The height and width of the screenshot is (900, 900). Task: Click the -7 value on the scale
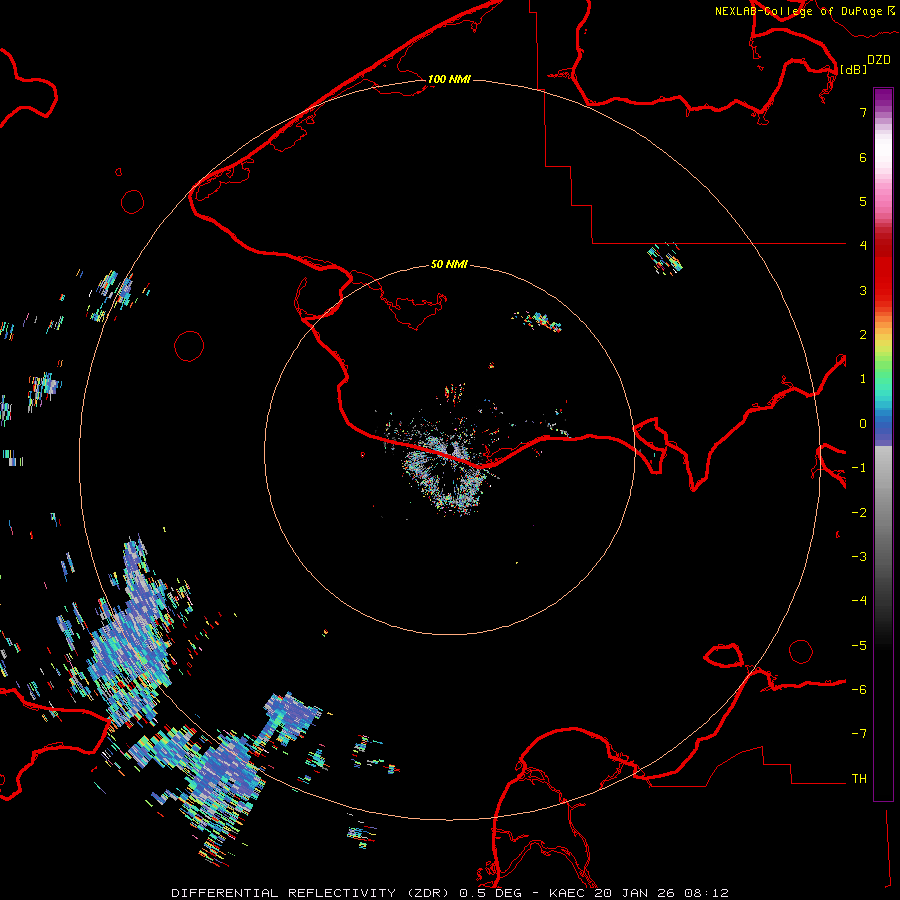tap(859, 734)
